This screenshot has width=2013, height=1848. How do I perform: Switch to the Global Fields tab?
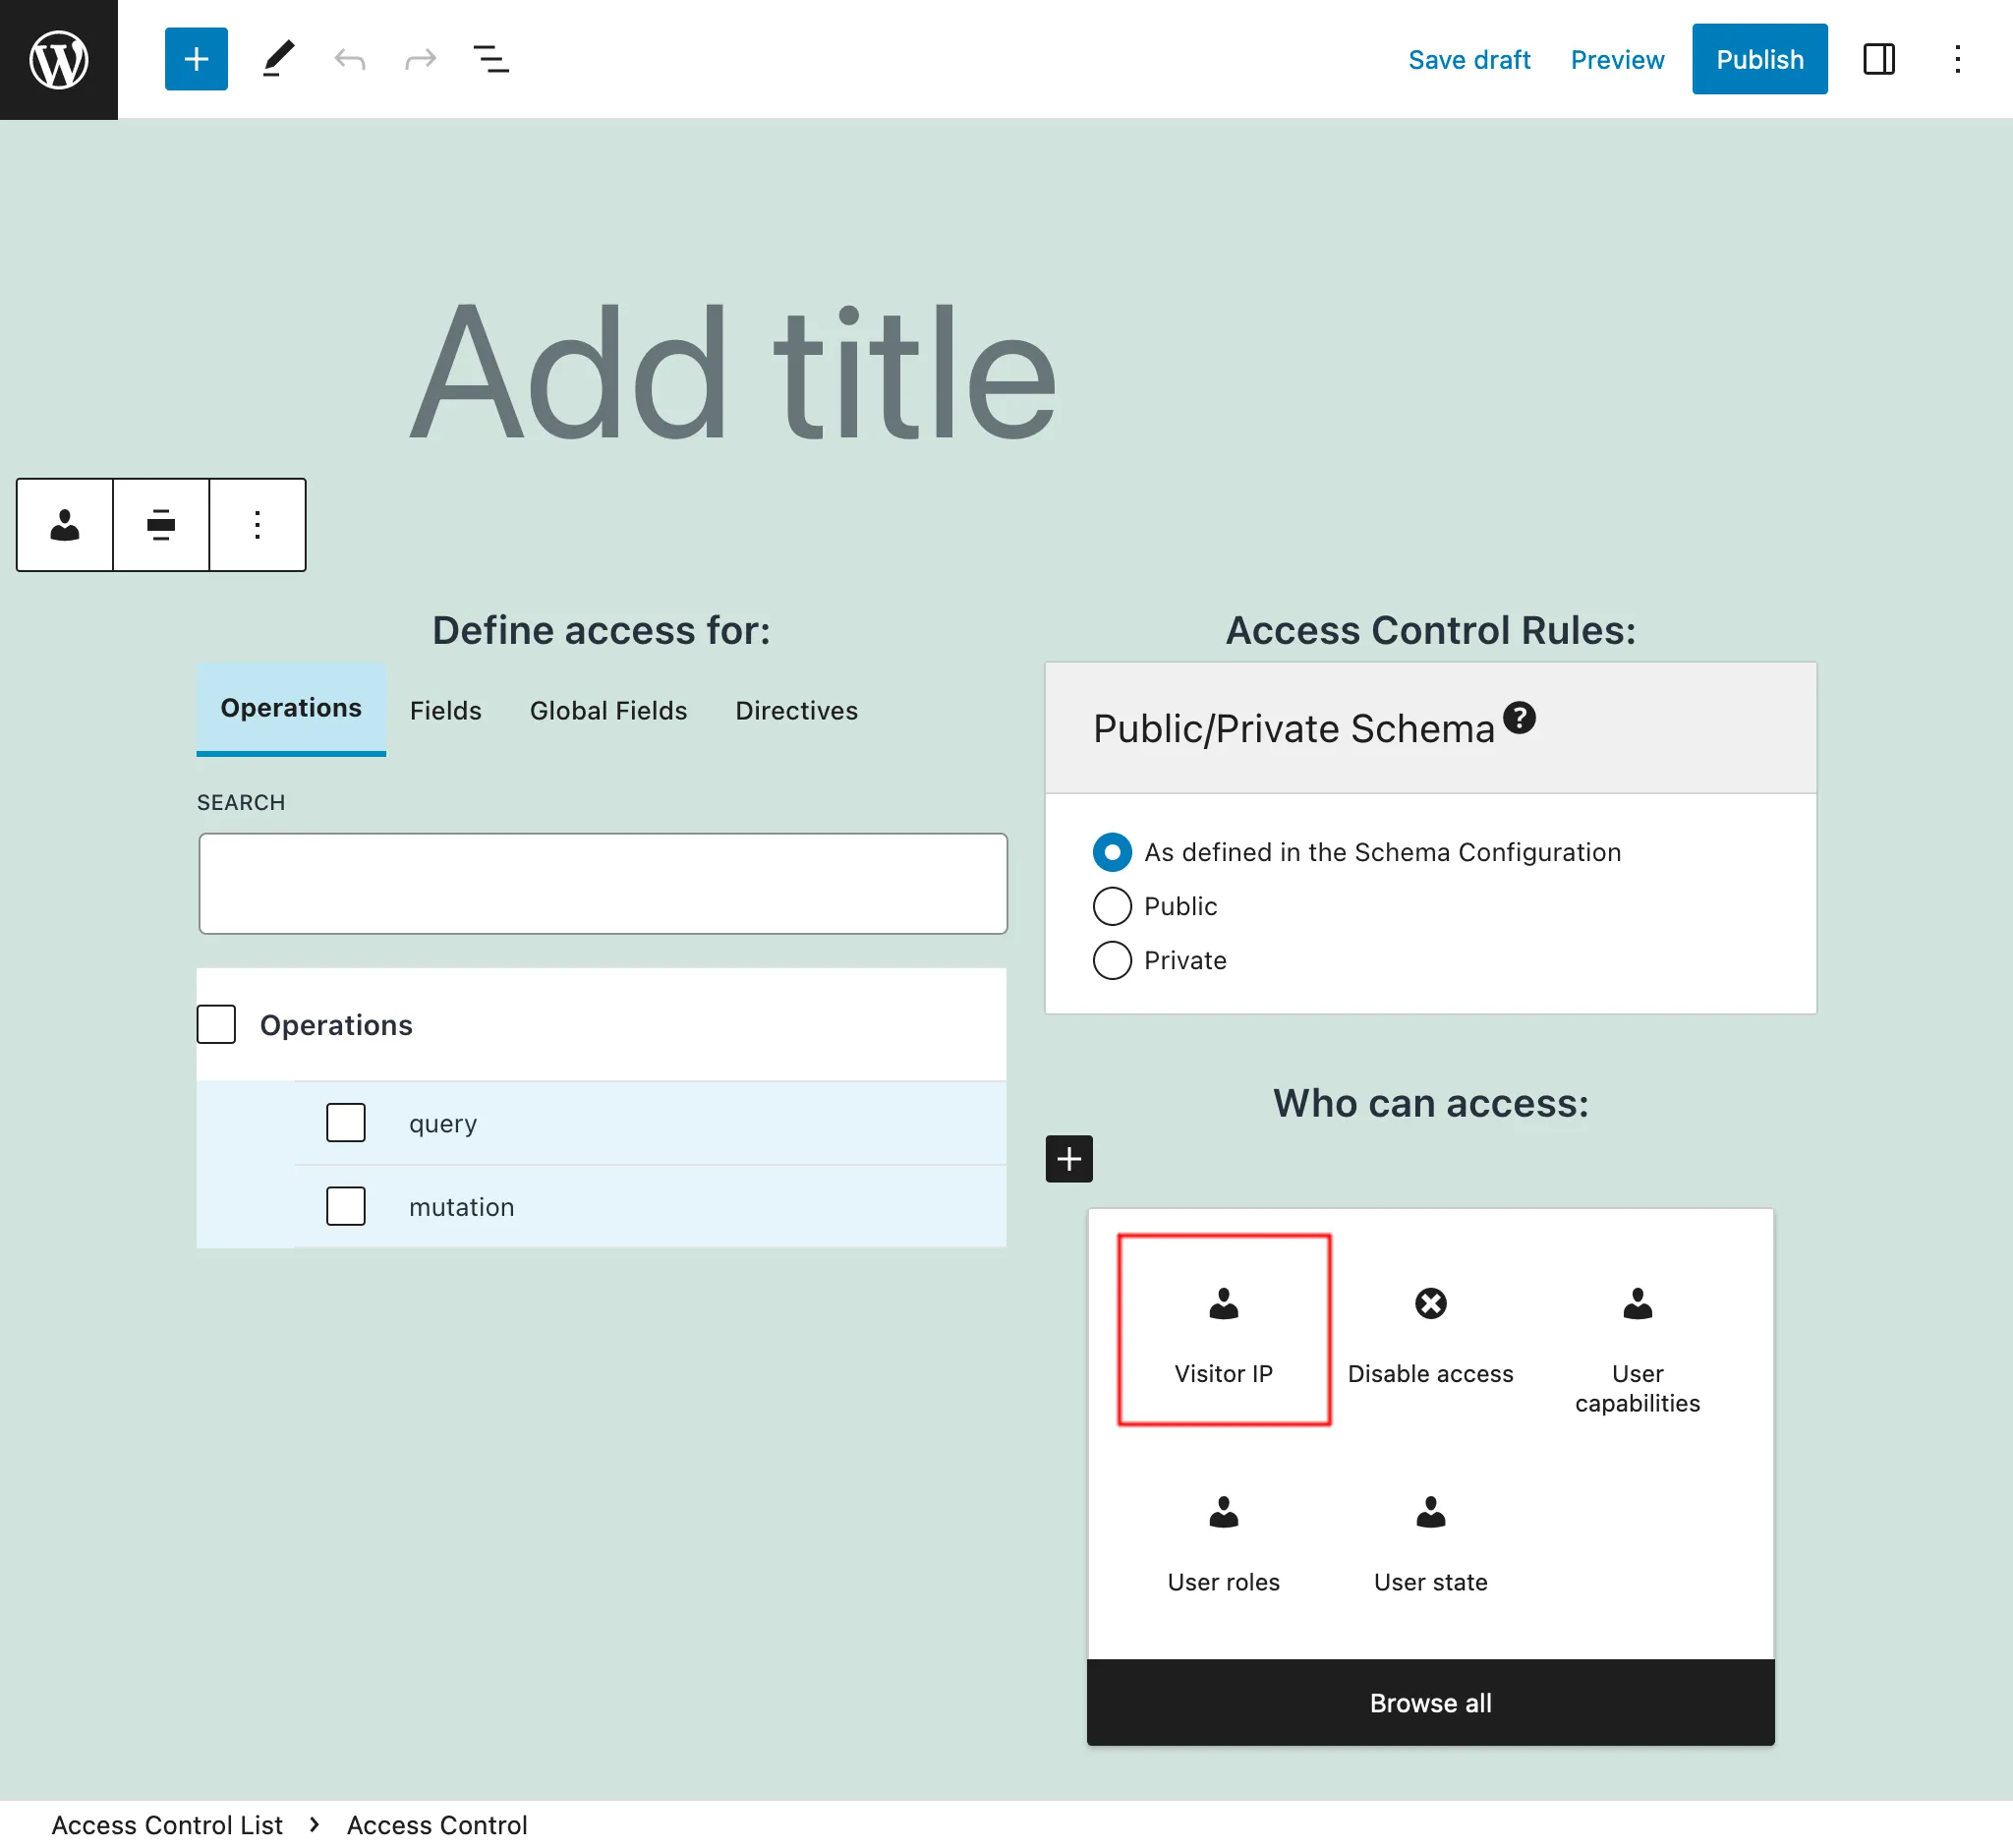coord(609,711)
